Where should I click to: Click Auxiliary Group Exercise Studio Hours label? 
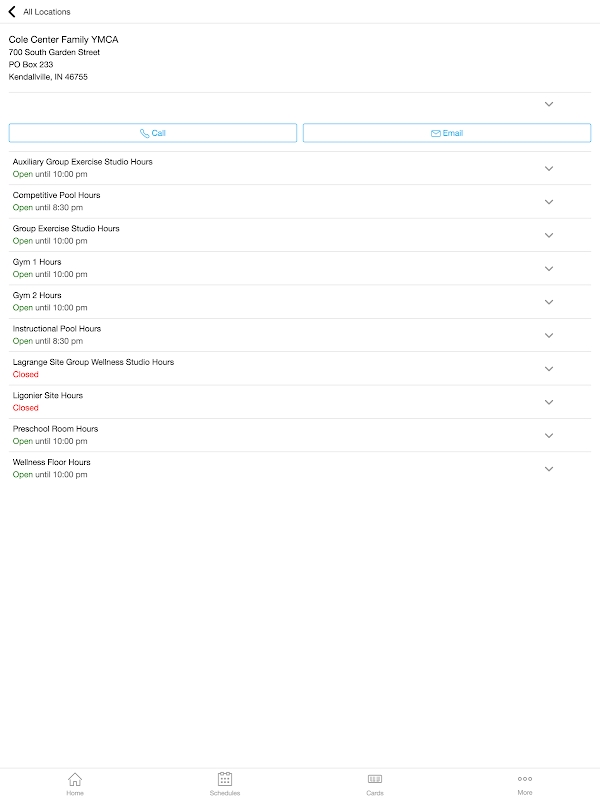point(83,162)
